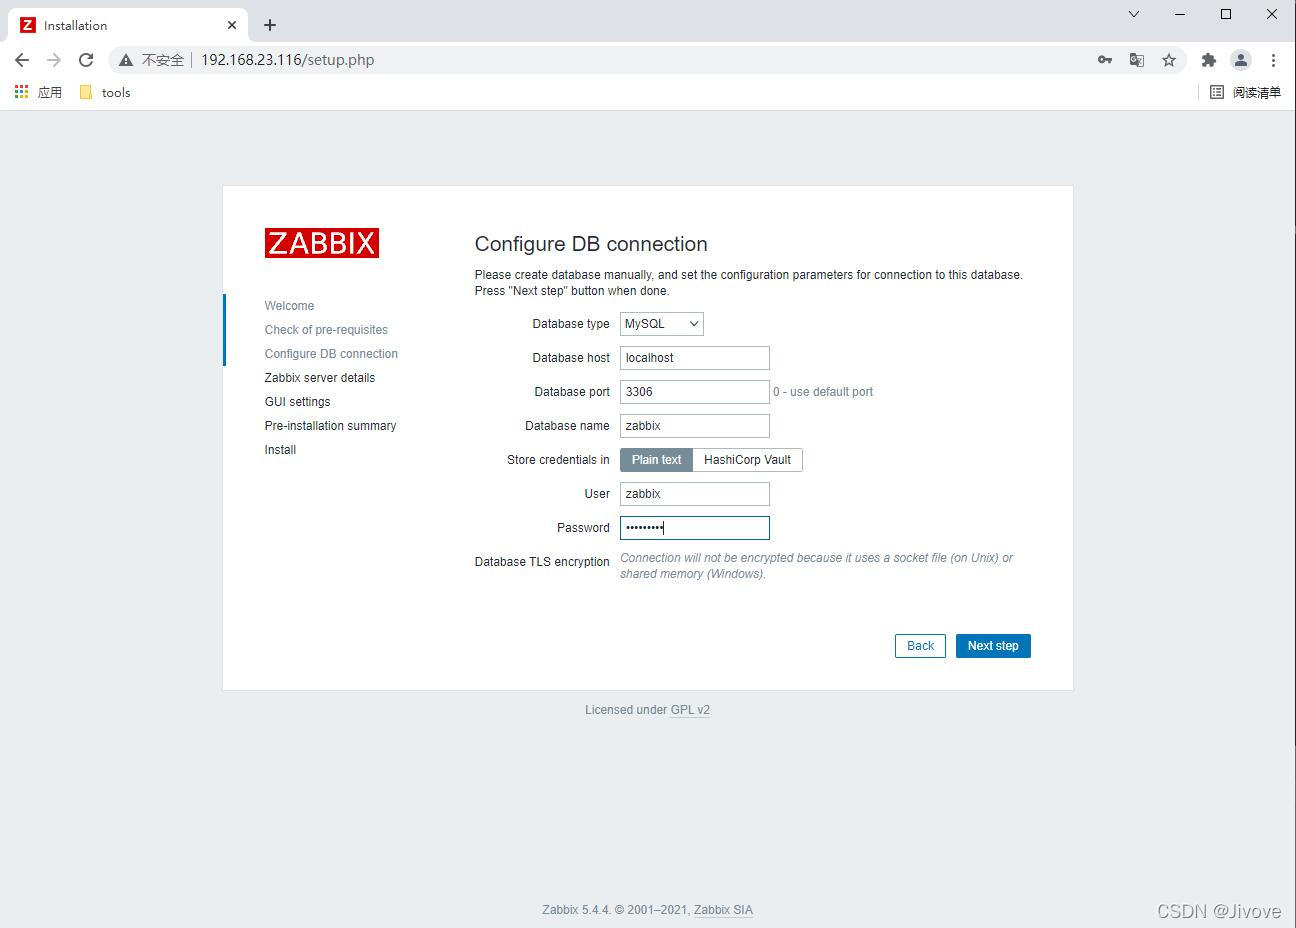Click the '0 - use default port' hint
The width and height of the screenshot is (1296, 928).
click(823, 392)
